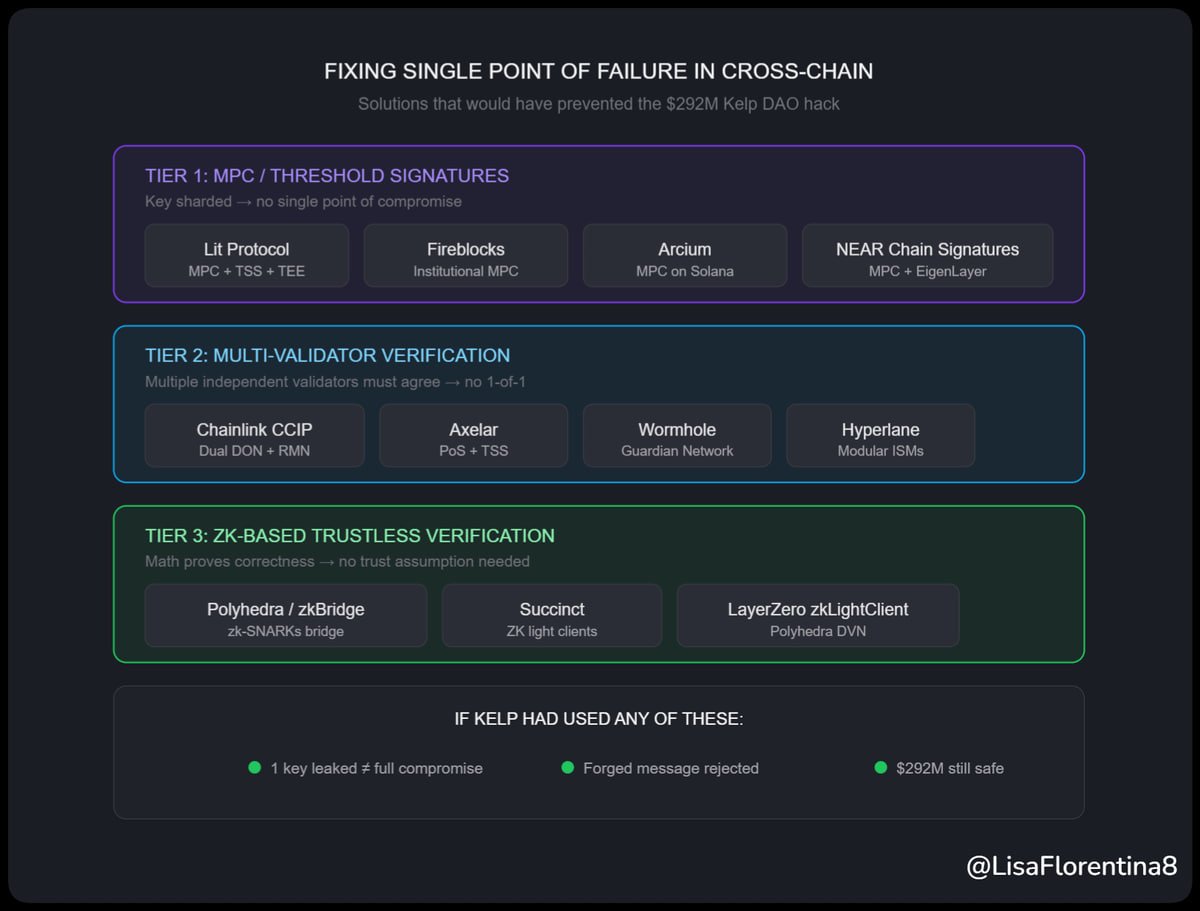Click green dot beside '$292M still safe'

coord(881,768)
